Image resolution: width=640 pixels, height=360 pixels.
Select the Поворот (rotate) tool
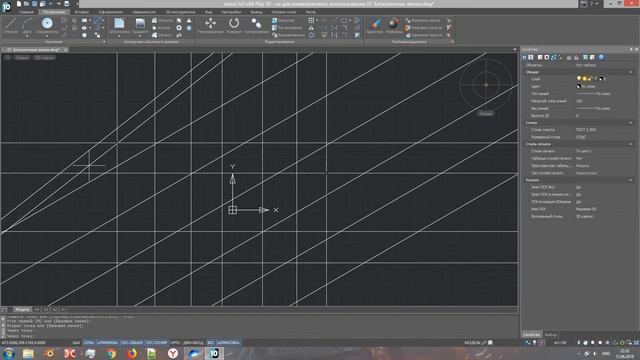tap(234, 24)
